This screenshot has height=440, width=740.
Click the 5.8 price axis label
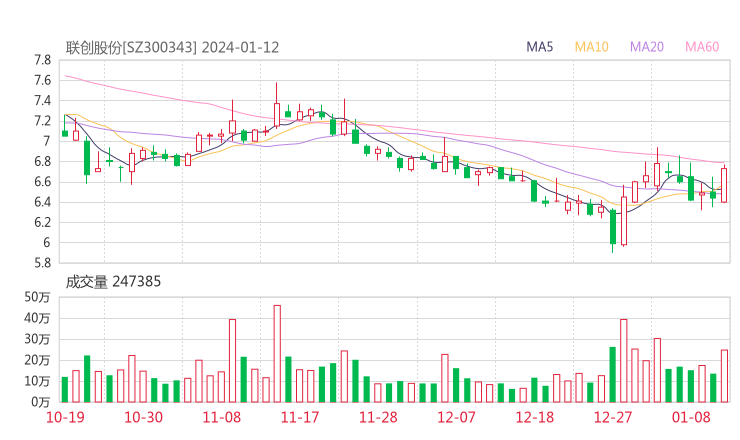point(42,263)
